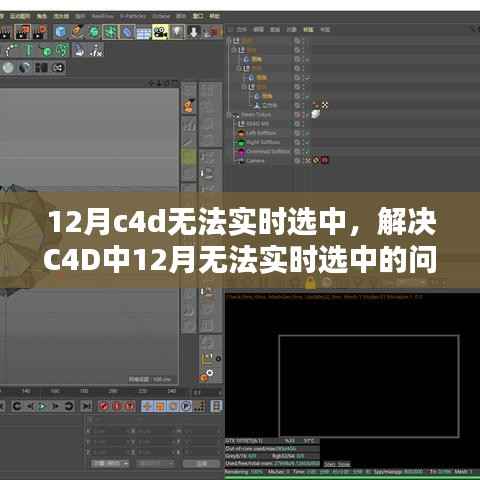
Task: Open the Octane menu
Action: (161, 16)
